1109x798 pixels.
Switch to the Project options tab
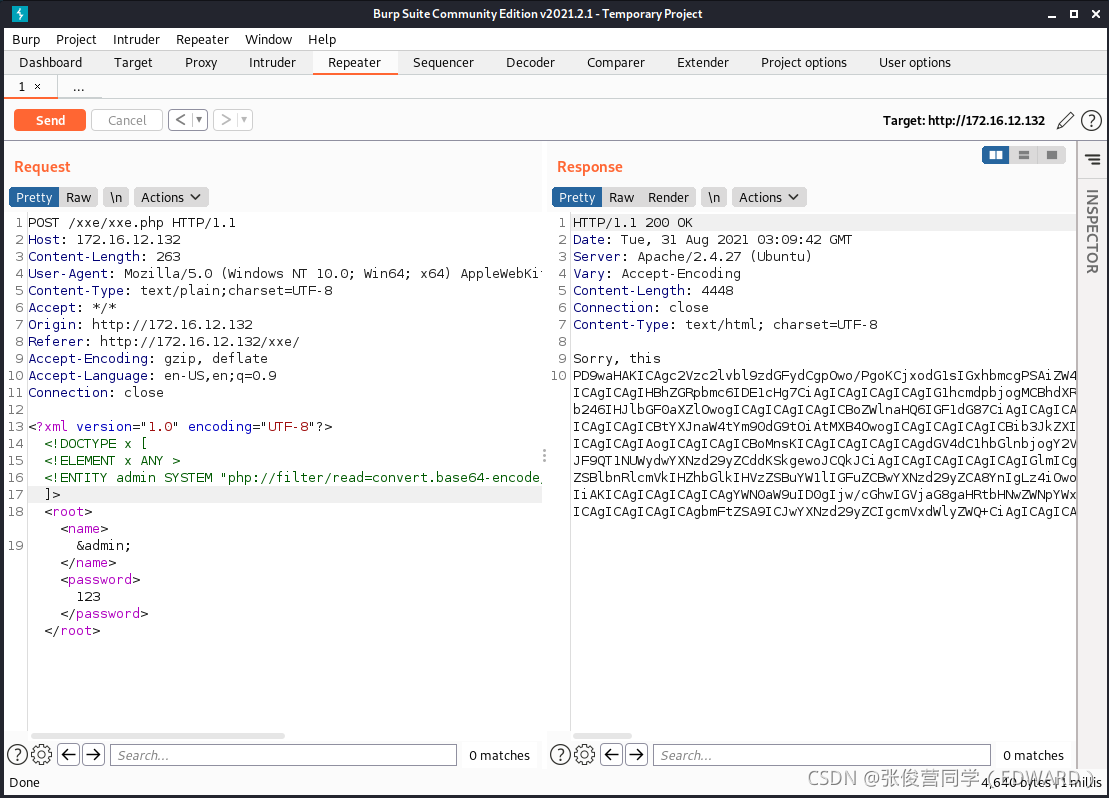click(804, 62)
